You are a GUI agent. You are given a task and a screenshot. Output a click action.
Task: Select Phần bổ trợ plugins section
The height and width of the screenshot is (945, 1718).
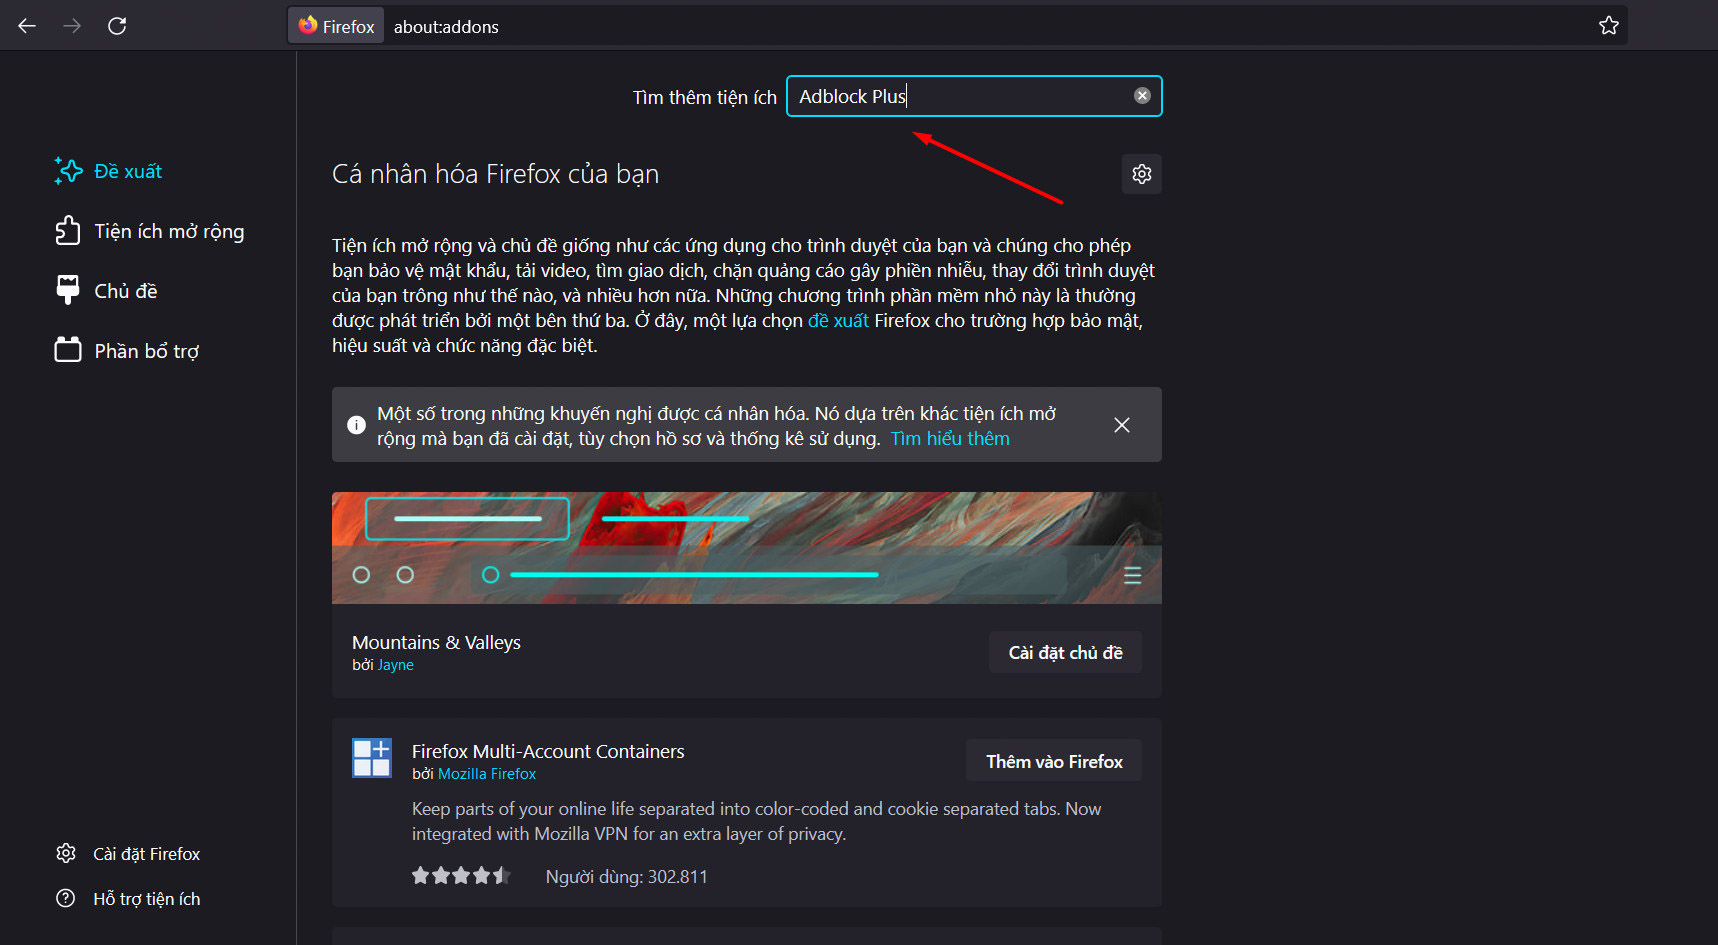[x=127, y=351]
